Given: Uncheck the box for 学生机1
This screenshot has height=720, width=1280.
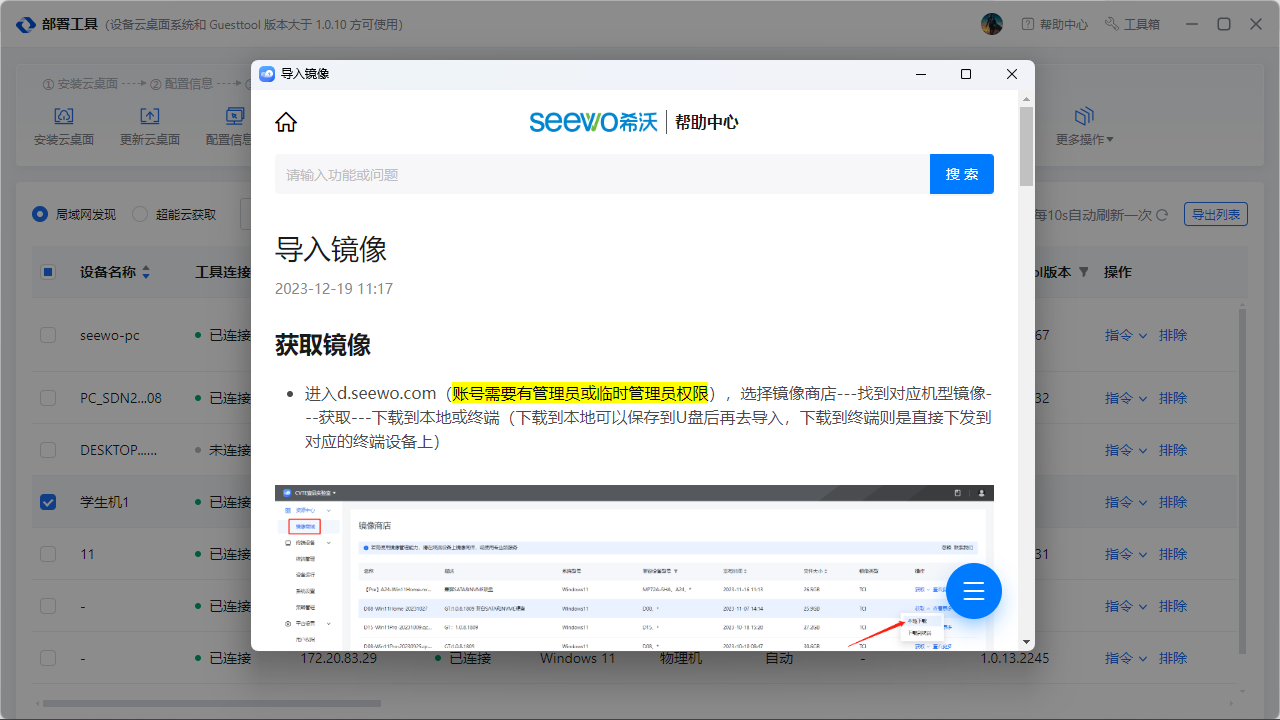Looking at the screenshot, I should point(48,502).
